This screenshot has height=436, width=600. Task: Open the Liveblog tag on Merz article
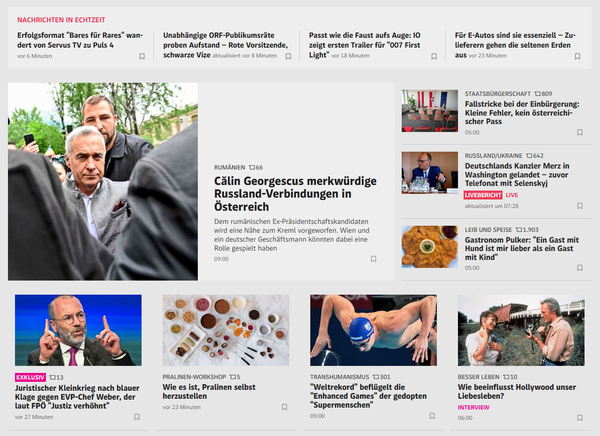tap(483, 195)
